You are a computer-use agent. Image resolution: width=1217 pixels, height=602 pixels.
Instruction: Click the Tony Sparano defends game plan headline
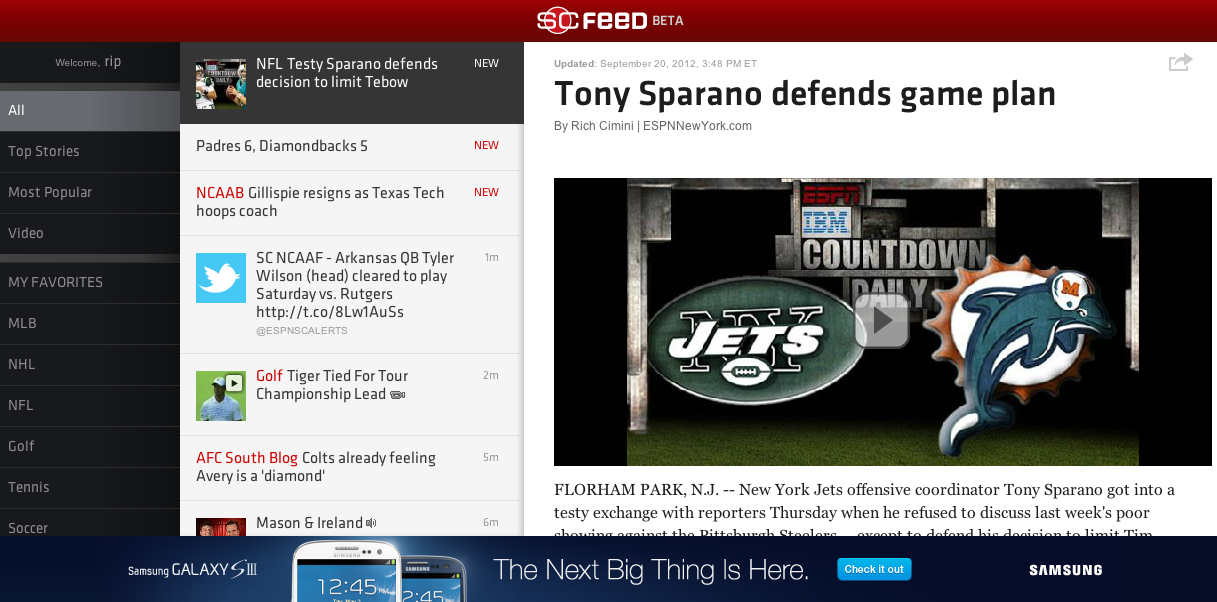click(x=805, y=94)
